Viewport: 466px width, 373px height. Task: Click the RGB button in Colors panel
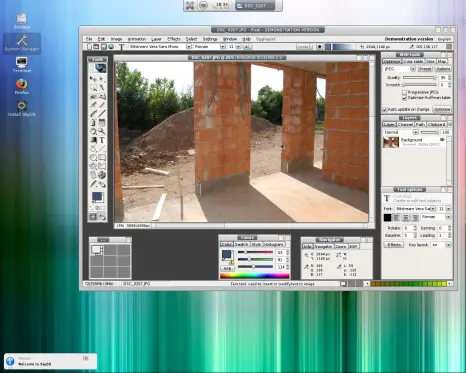227,268
